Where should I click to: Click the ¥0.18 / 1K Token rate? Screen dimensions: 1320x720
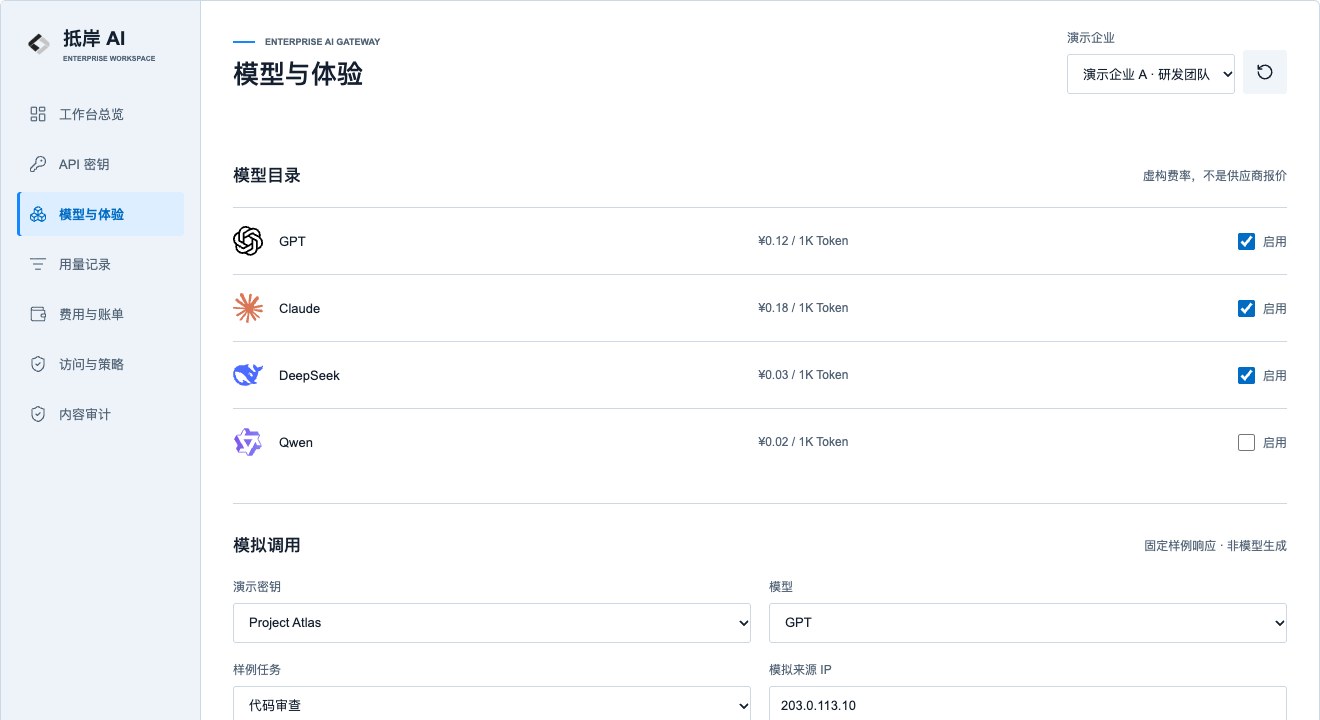803,308
